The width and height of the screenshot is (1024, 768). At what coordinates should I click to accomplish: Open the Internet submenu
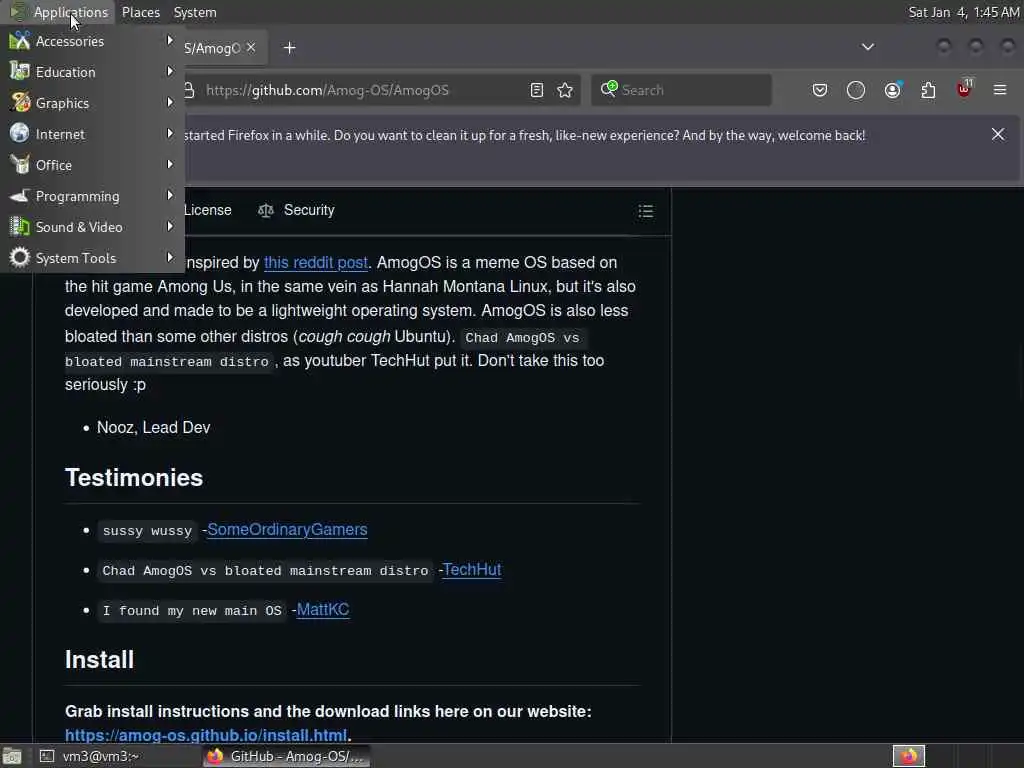click(x=92, y=134)
